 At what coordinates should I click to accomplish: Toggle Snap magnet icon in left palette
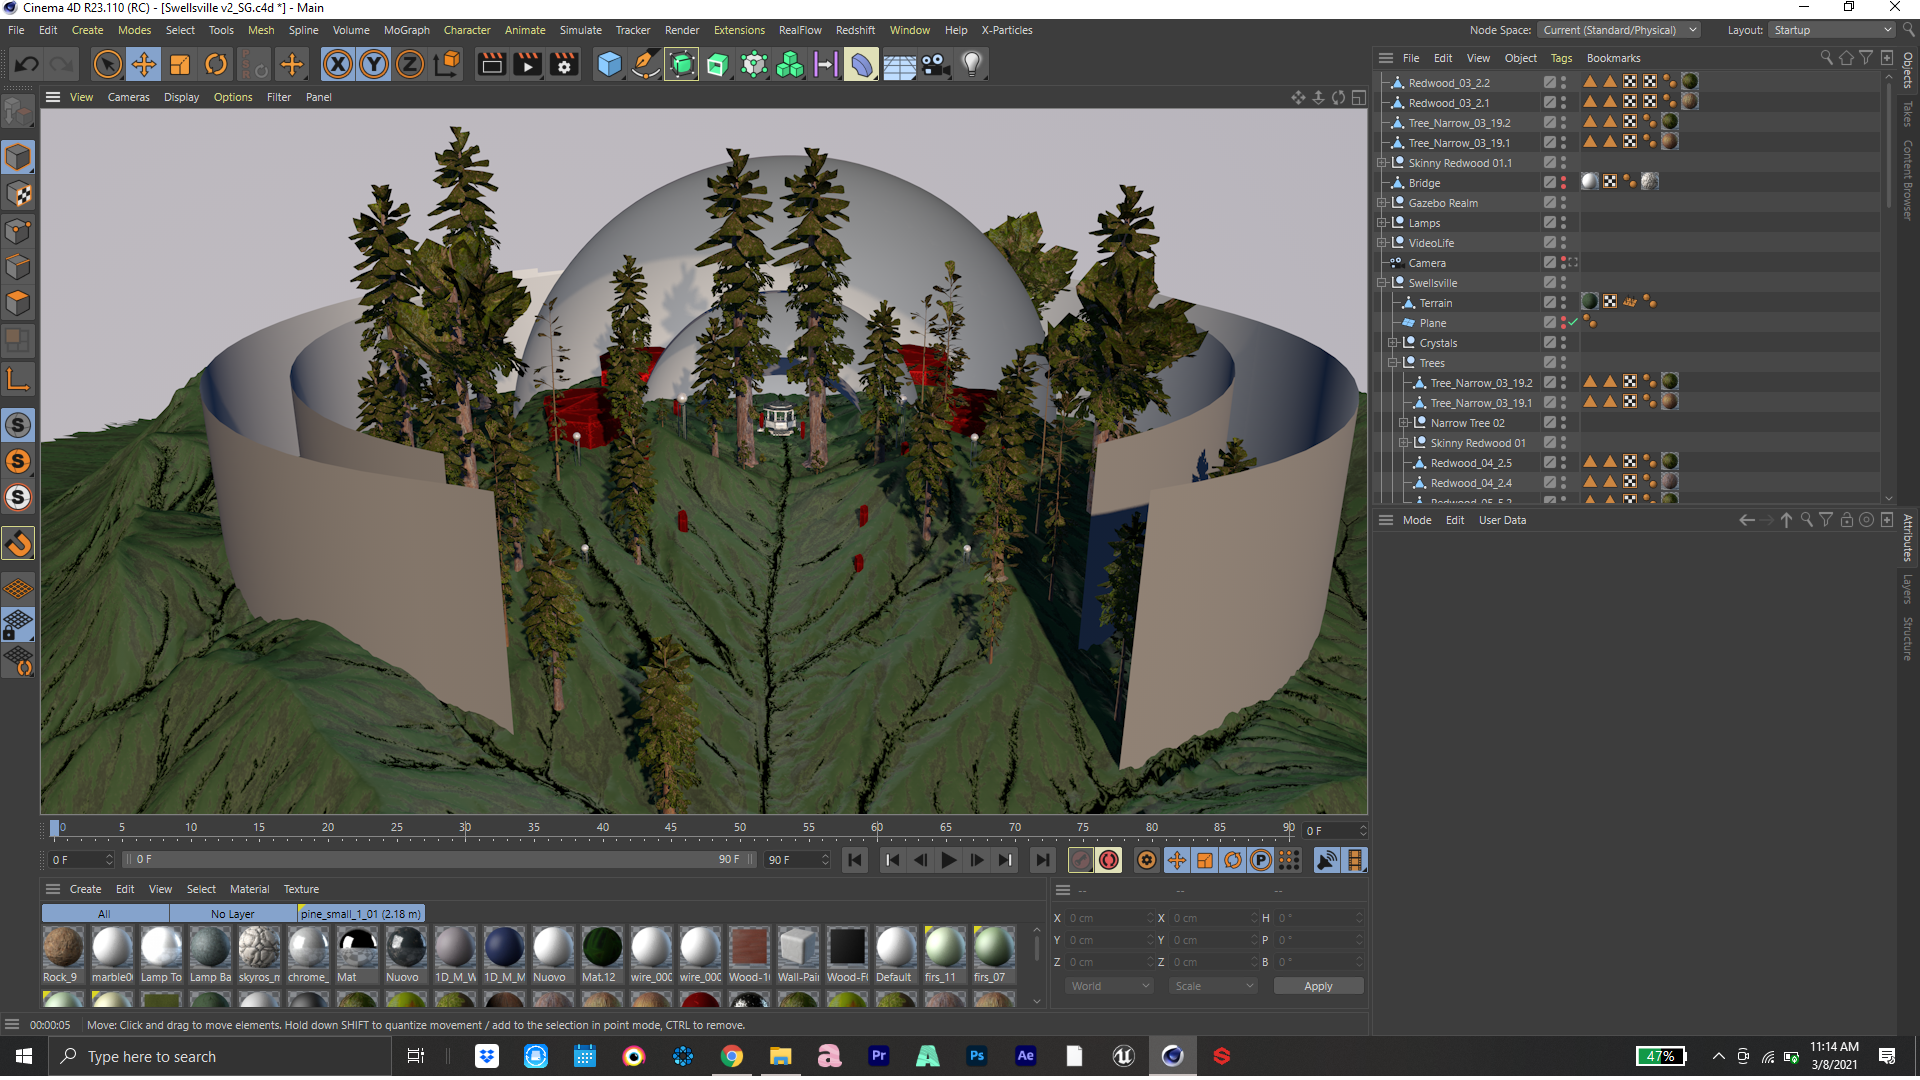pos(18,544)
